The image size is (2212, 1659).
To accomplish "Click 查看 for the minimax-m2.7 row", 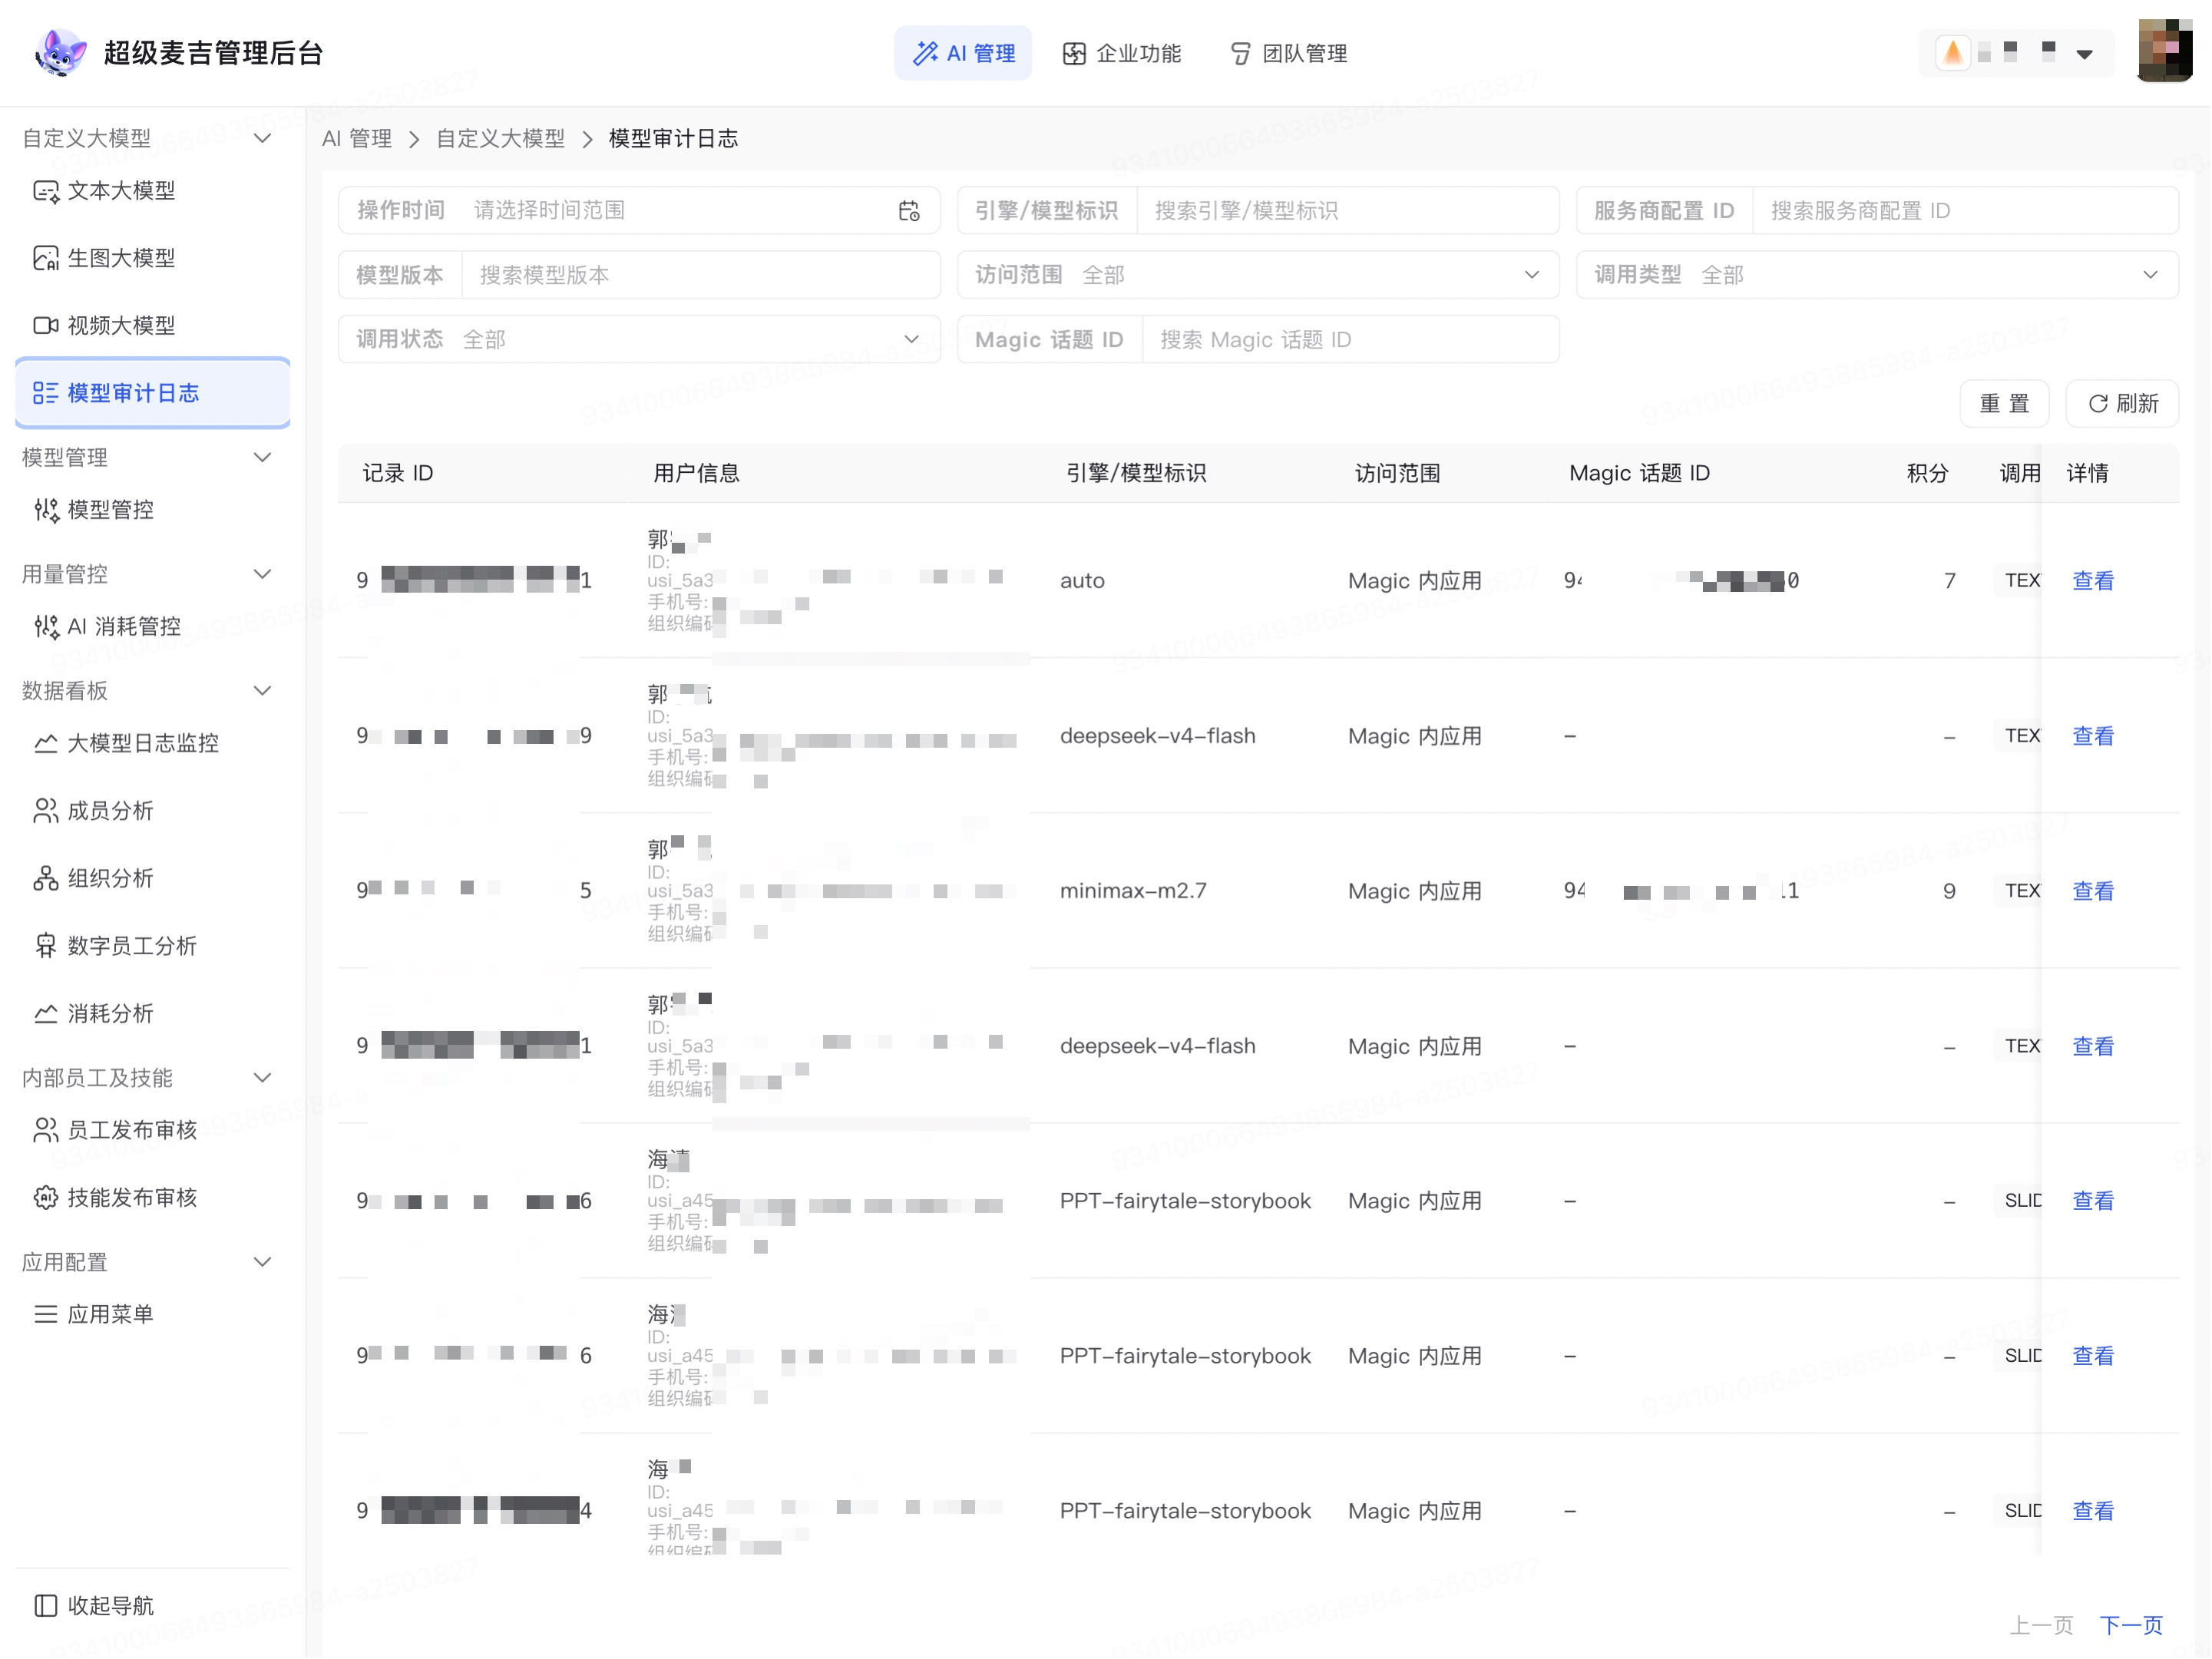I will [2093, 891].
